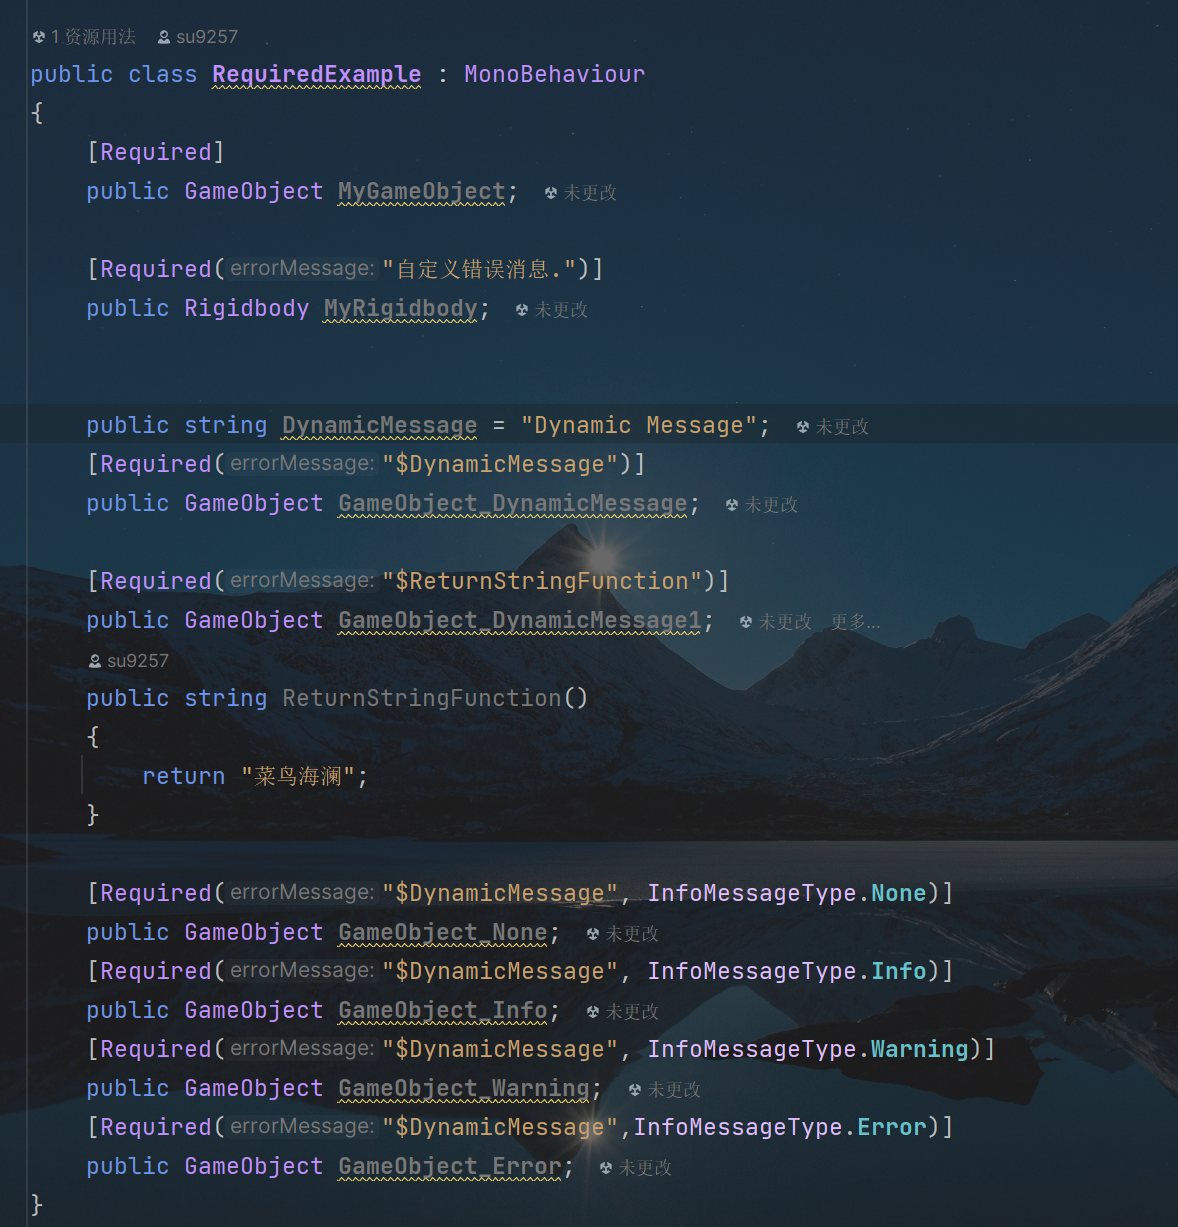Screen dimensions: 1178x1227
Task: Click the Unity icon beside GameObject_Warning's 未更改 hint
Action: coord(635,1090)
